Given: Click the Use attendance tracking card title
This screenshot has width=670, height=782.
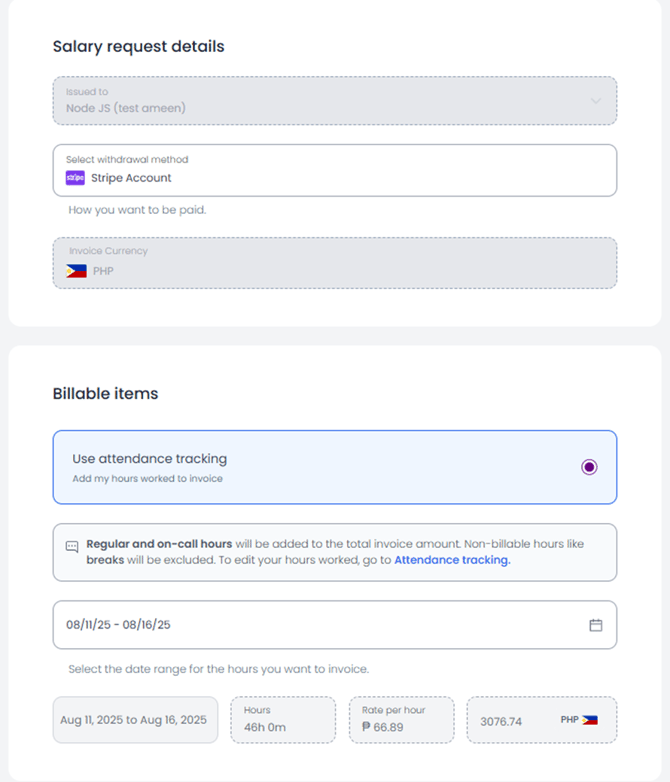Looking at the screenshot, I should point(150,459).
